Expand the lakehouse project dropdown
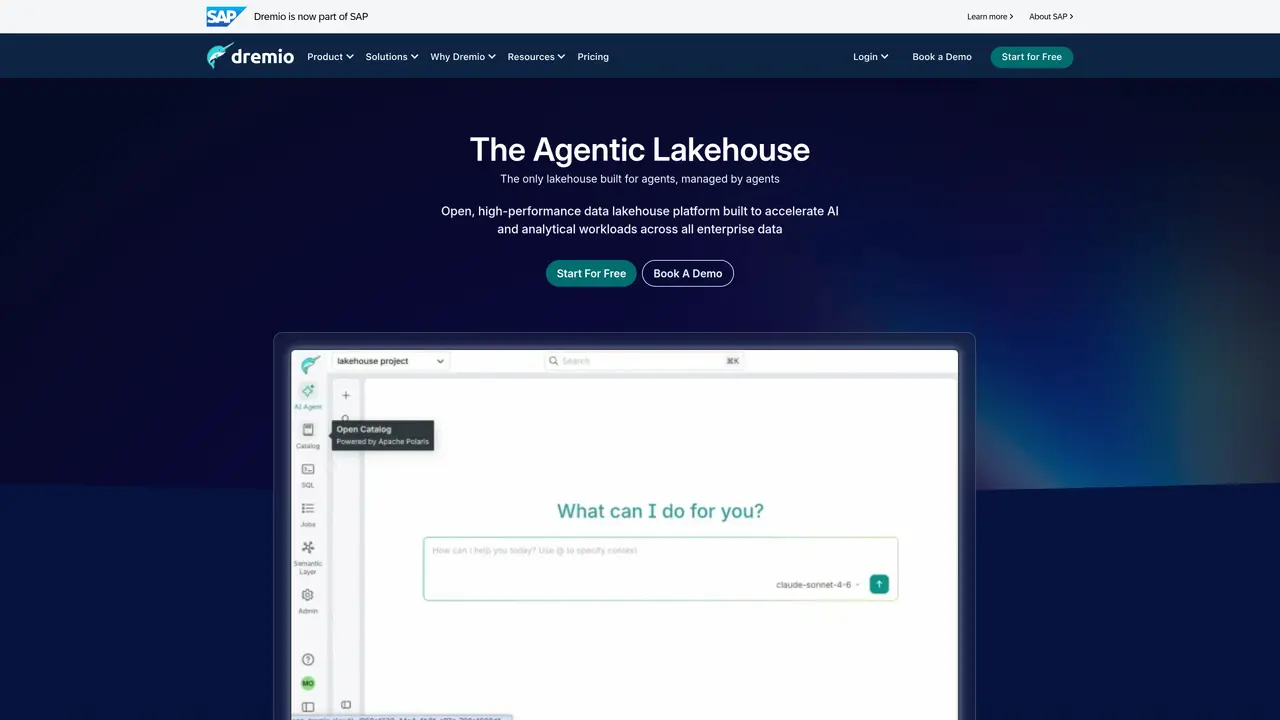The width and height of the screenshot is (1280, 720). click(390, 361)
